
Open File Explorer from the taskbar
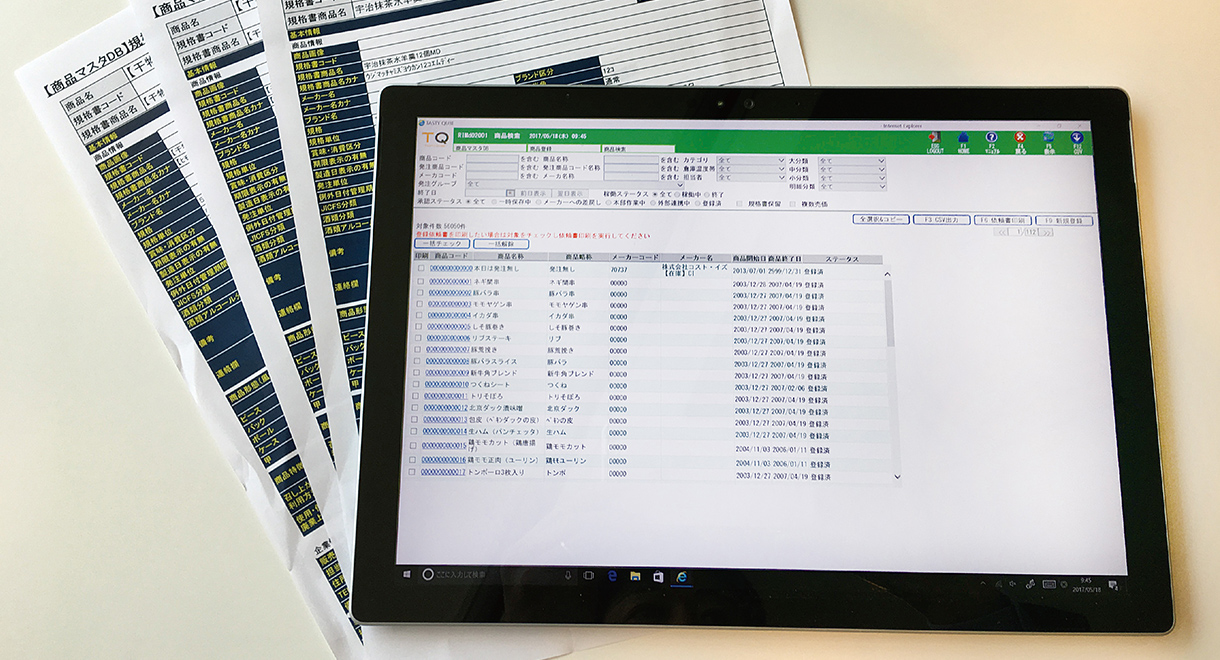tap(634, 576)
